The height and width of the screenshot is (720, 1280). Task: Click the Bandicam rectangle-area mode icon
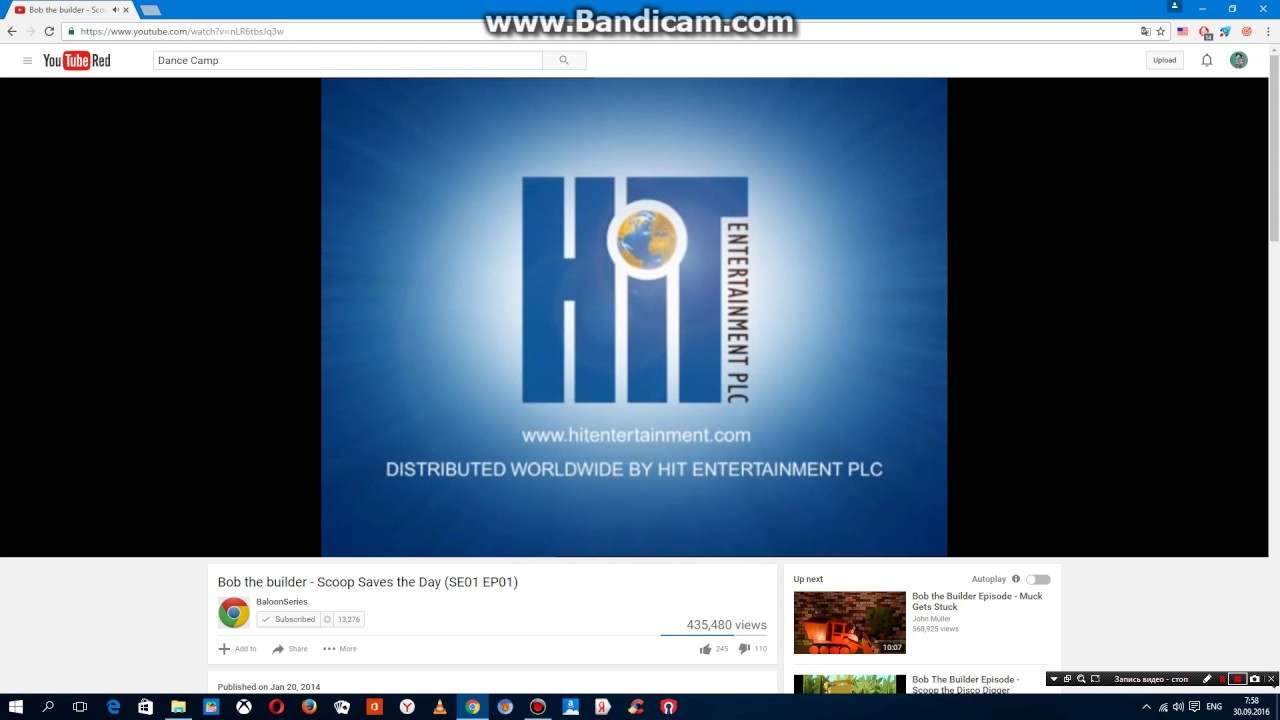point(1095,679)
